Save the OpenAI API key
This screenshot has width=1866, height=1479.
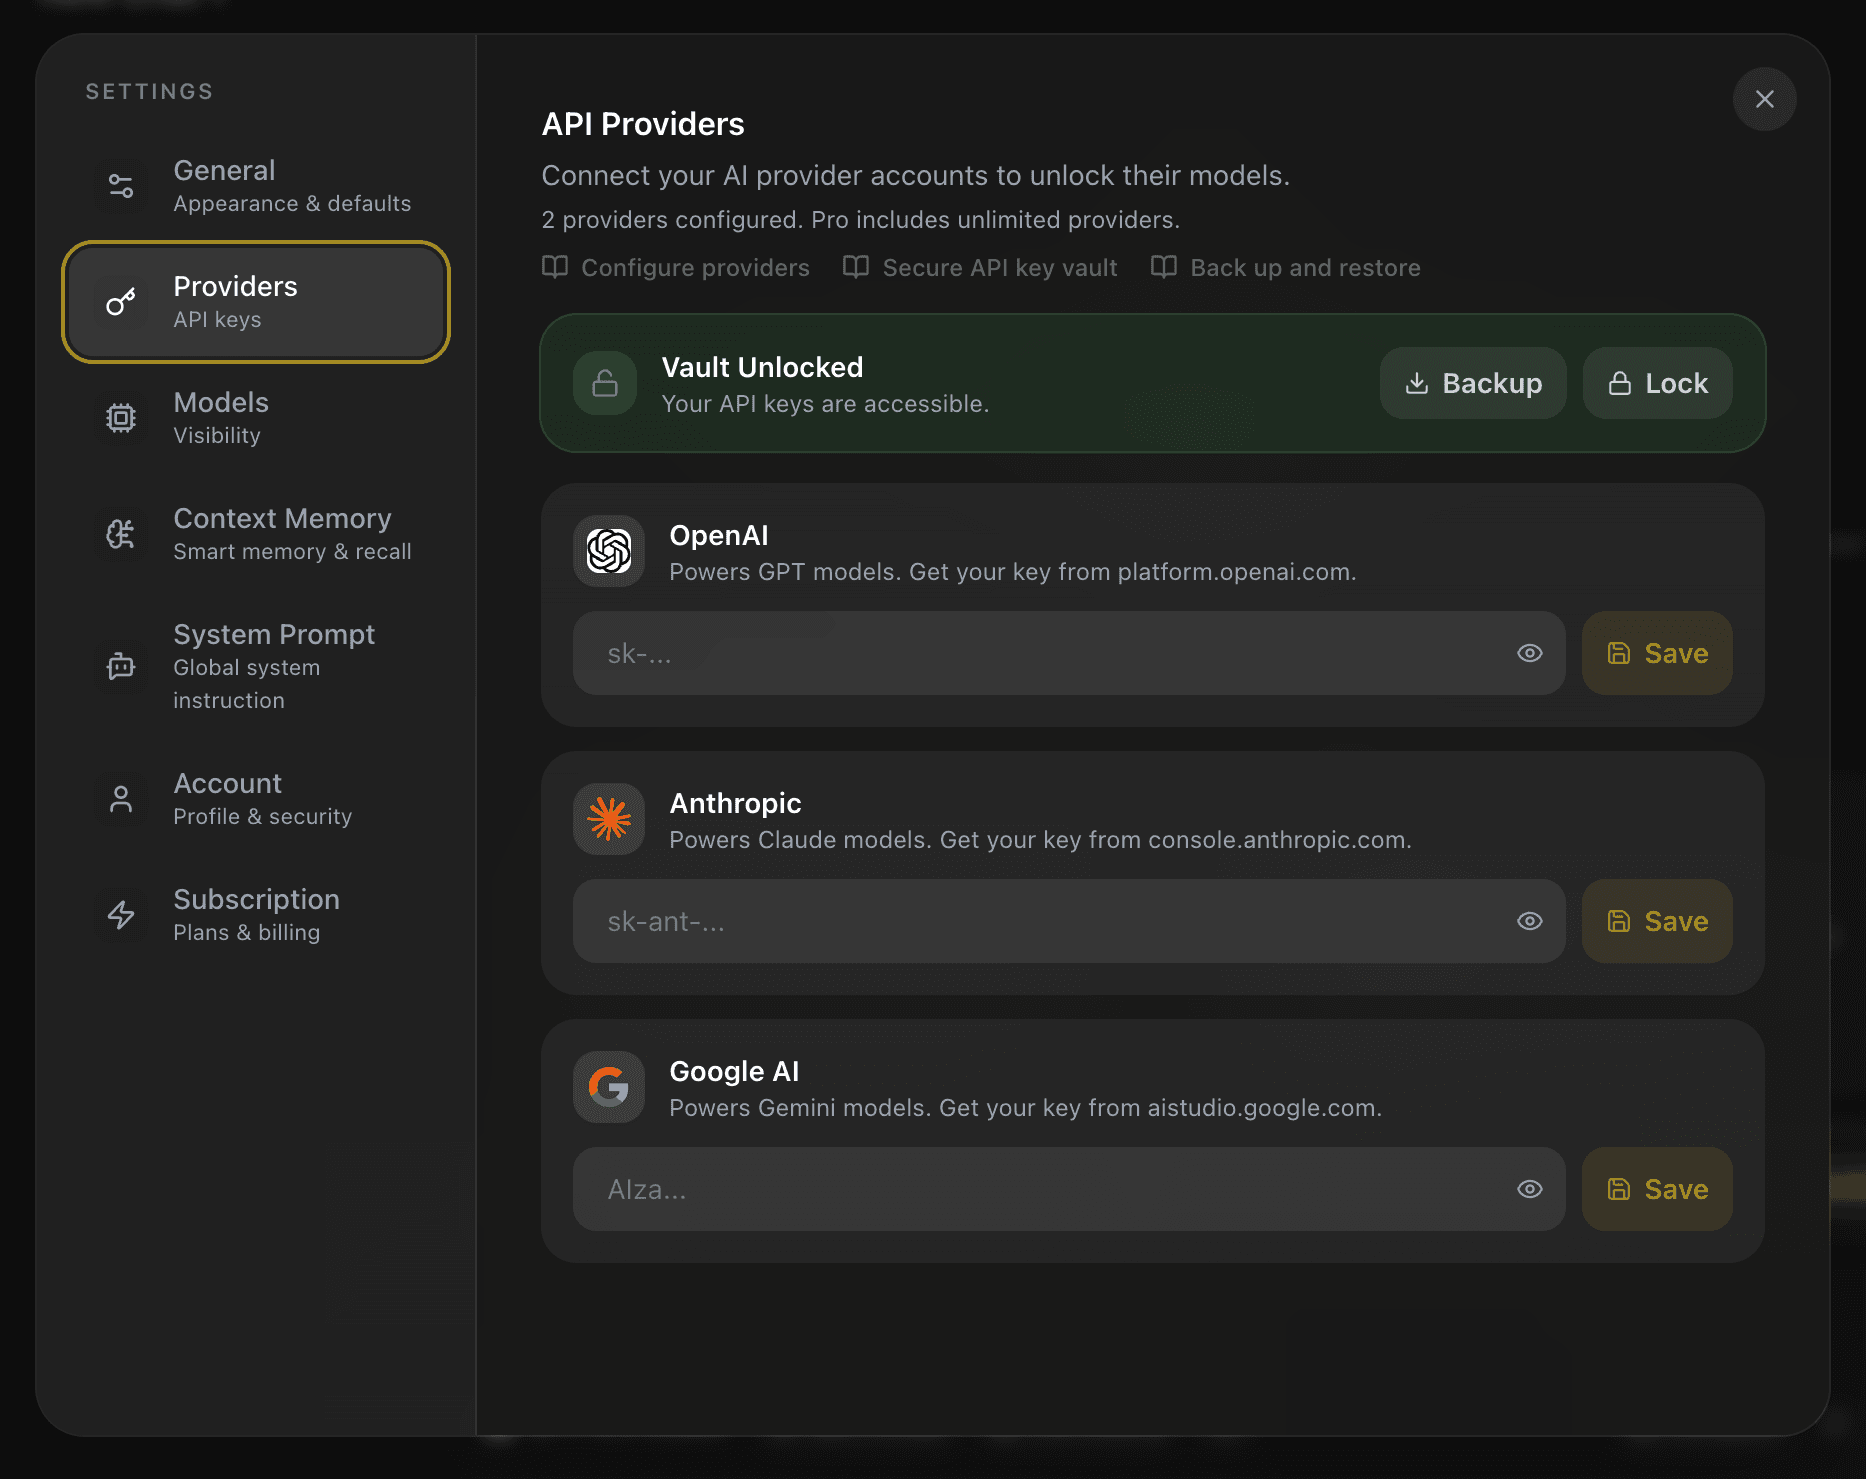pyautogui.click(x=1657, y=653)
